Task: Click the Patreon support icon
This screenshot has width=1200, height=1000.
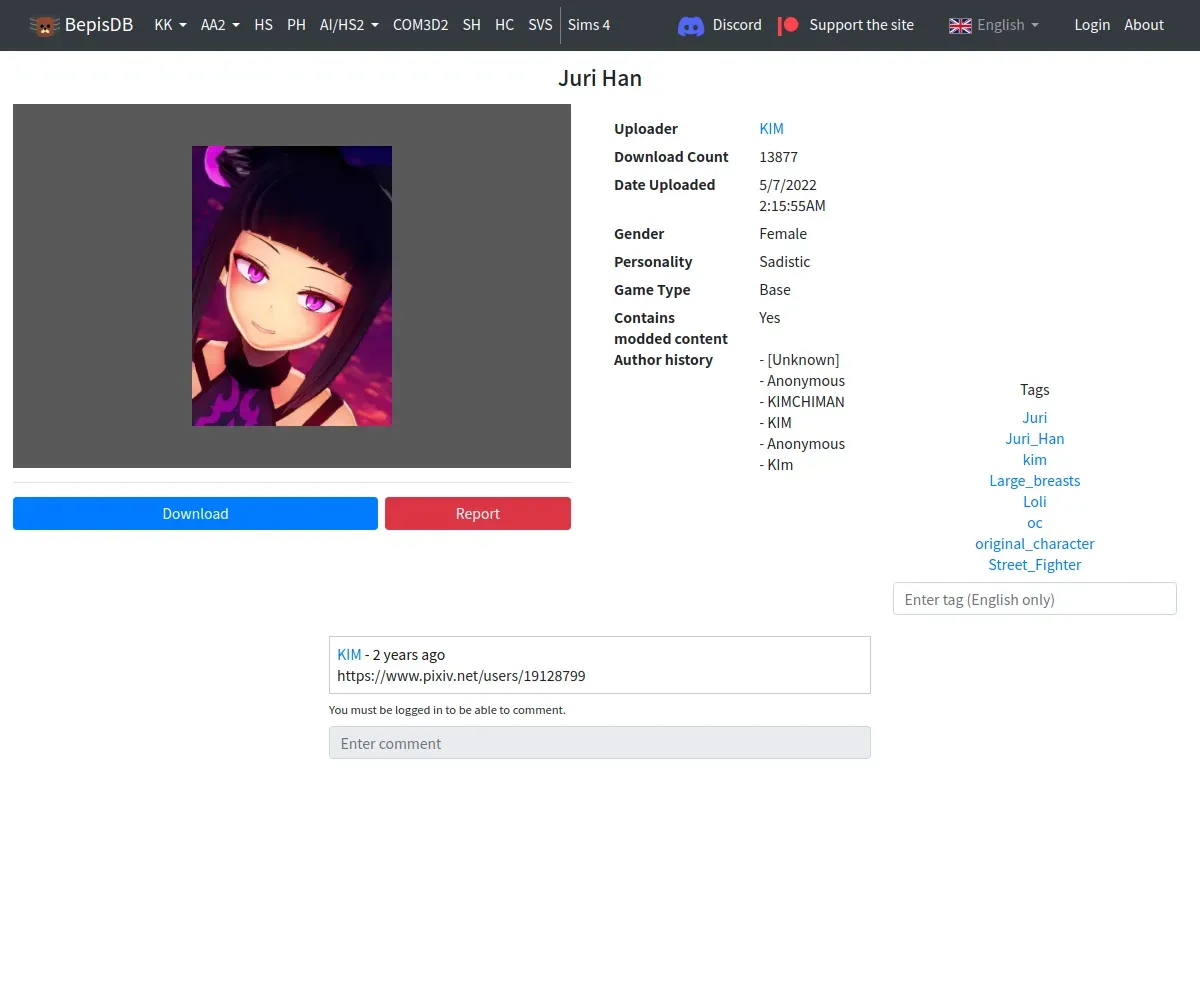Action: pyautogui.click(x=789, y=25)
